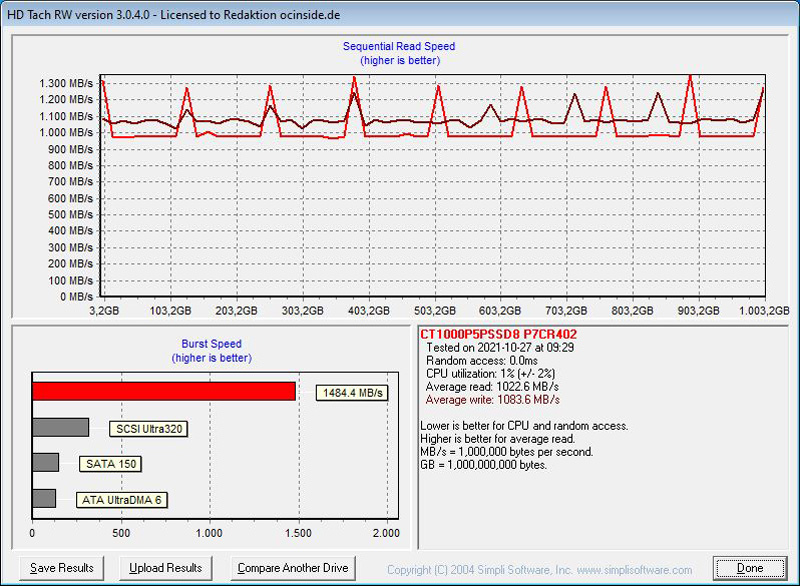This screenshot has height=586, width=800.
Task: Click the GB = 1,000,000,000 bytes line
Action: coord(483,465)
